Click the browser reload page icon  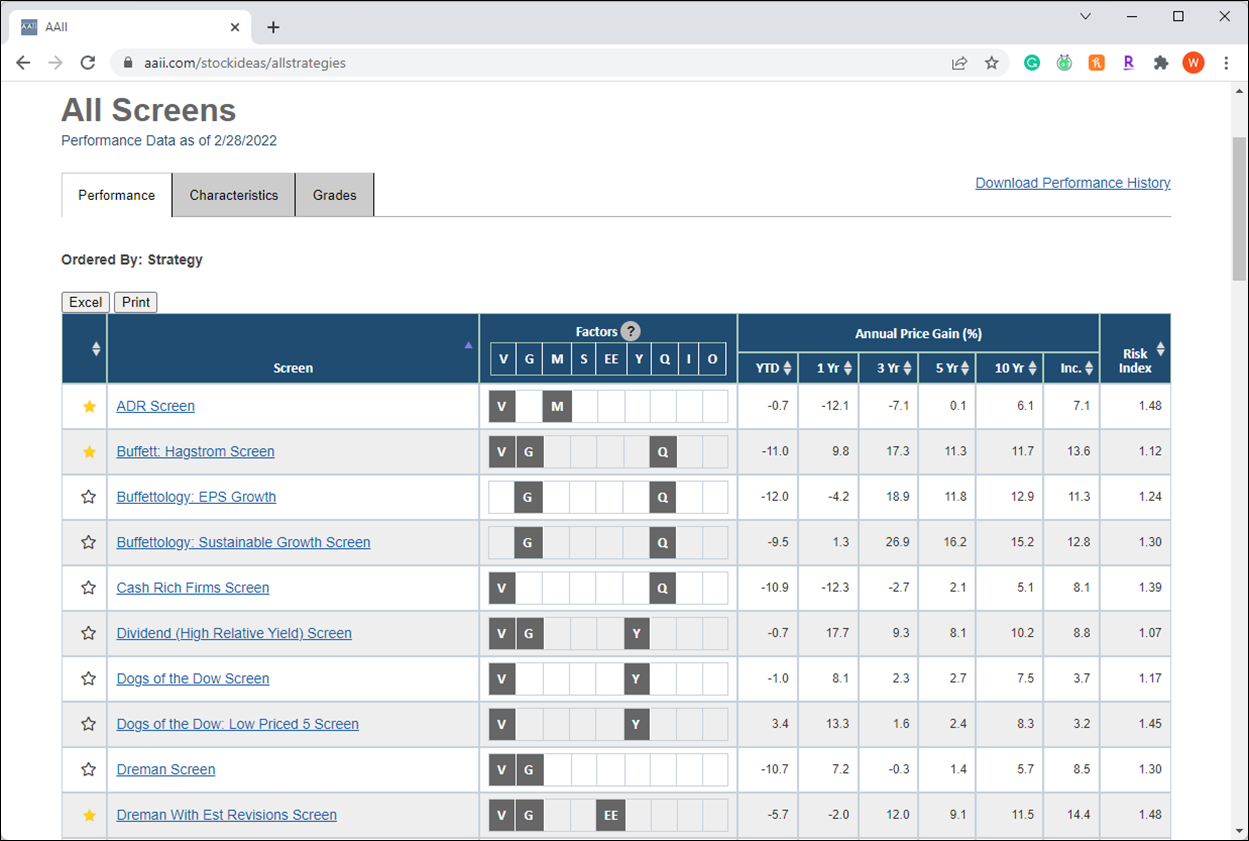click(x=88, y=62)
